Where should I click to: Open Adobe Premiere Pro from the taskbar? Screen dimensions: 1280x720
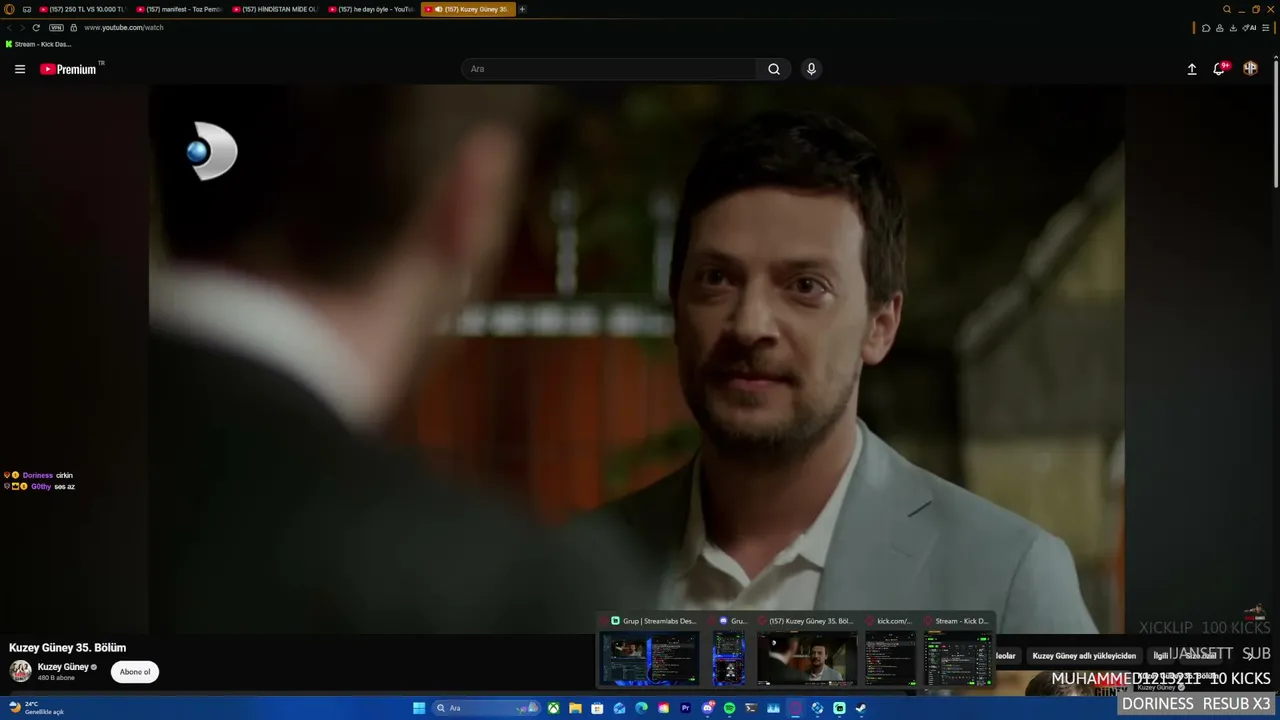[685, 708]
